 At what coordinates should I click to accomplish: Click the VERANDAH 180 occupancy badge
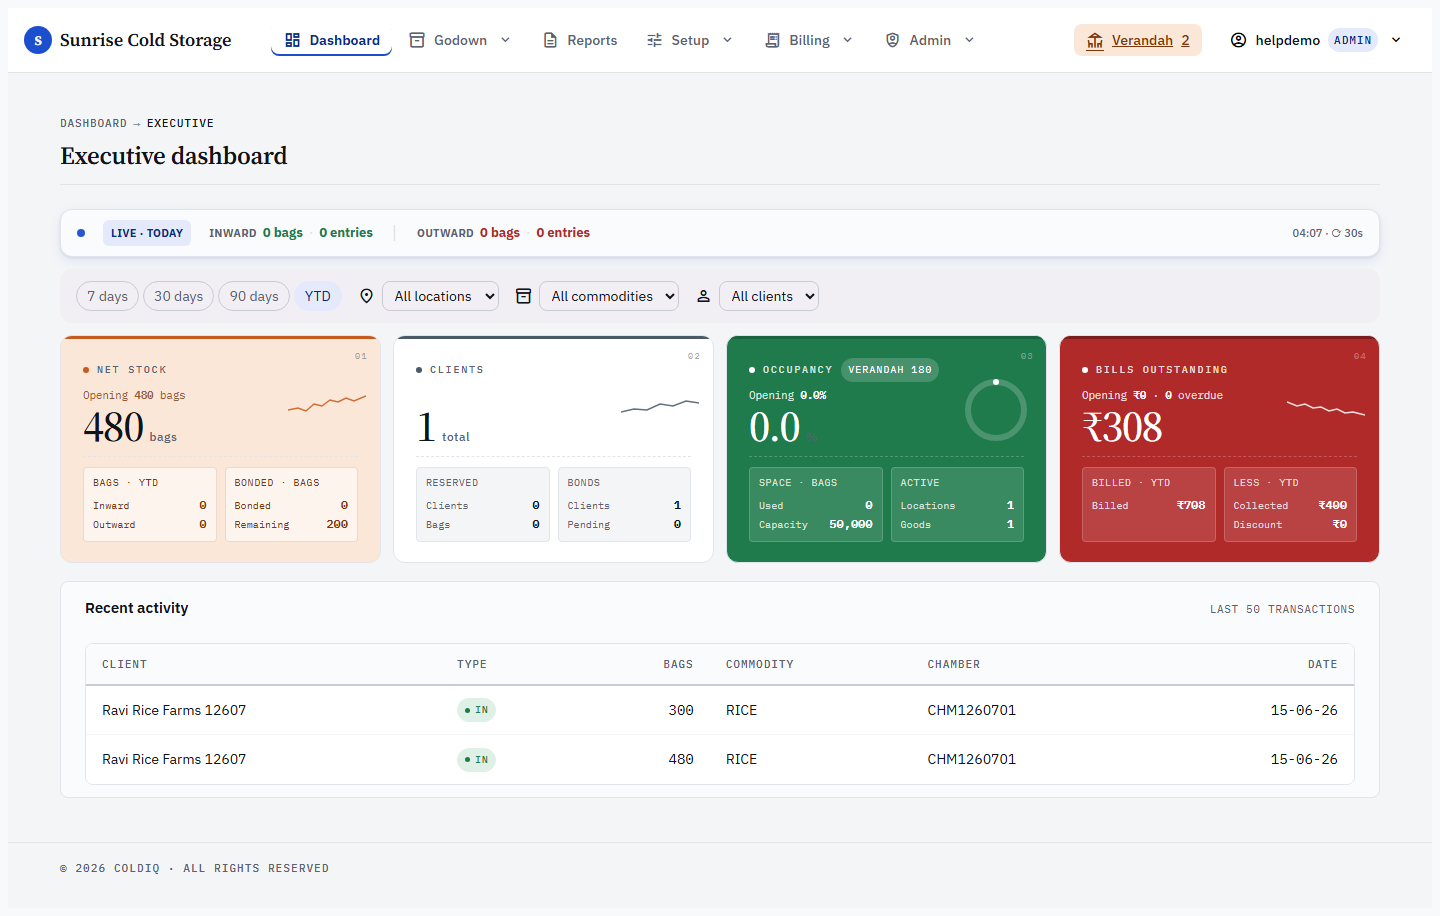[x=890, y=370]
